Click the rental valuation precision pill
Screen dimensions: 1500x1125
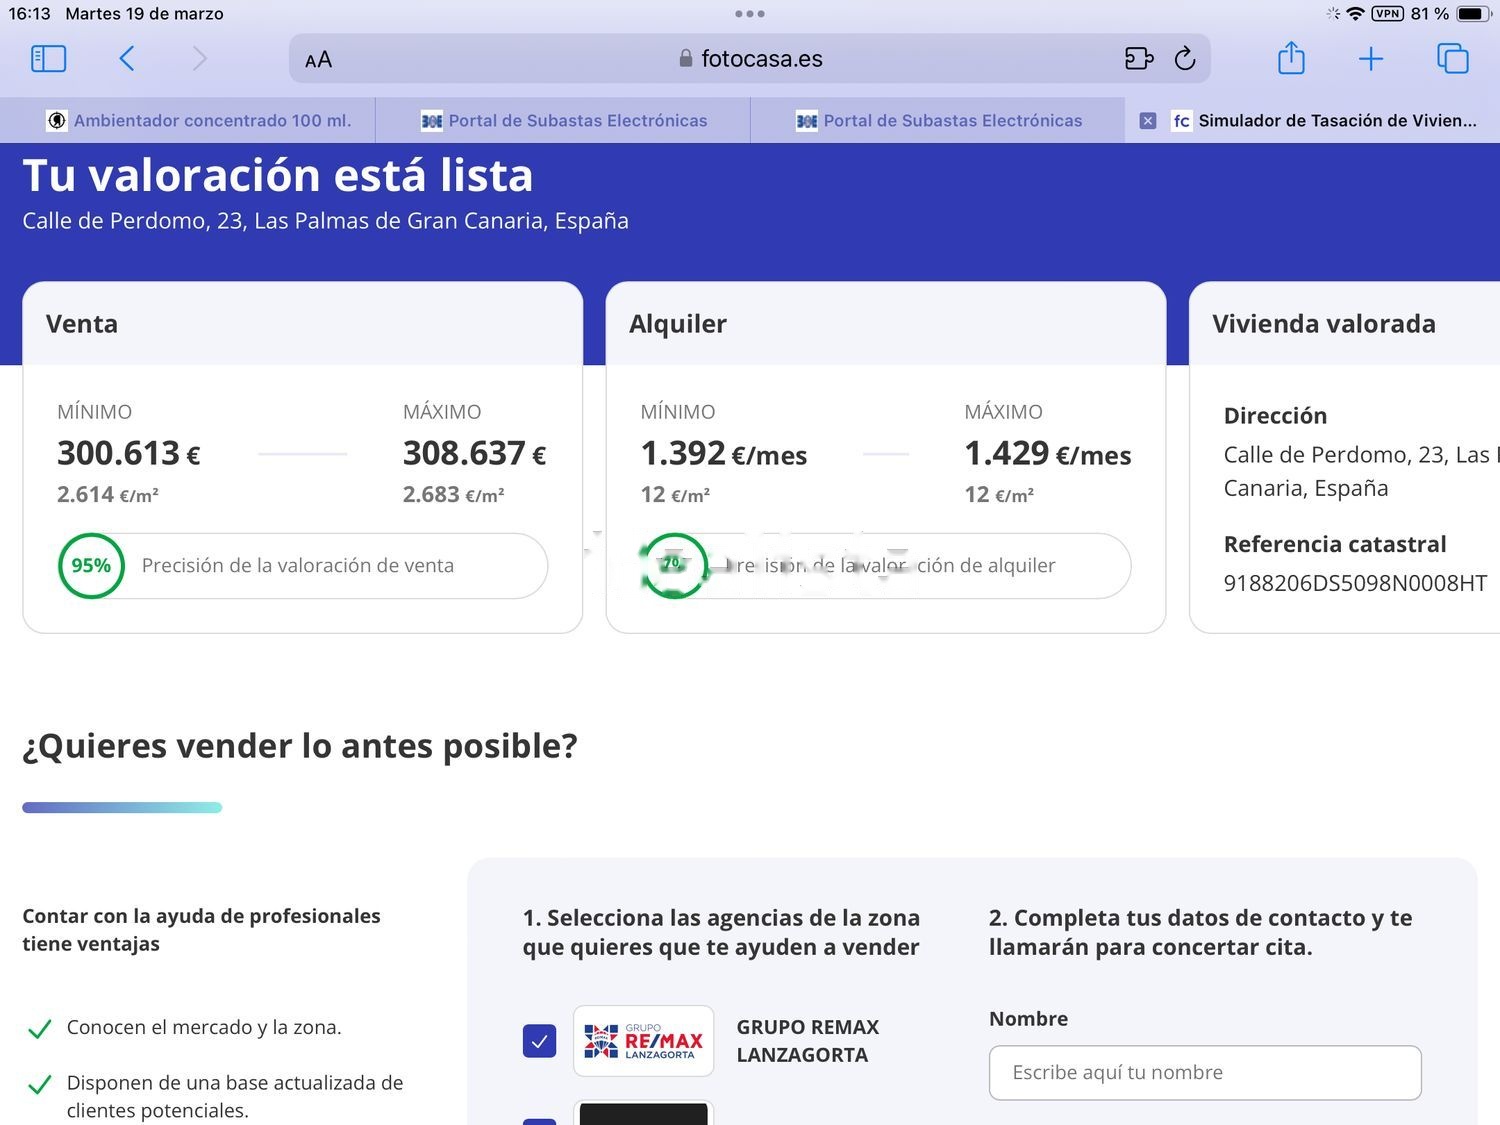(x=886, y=566)
